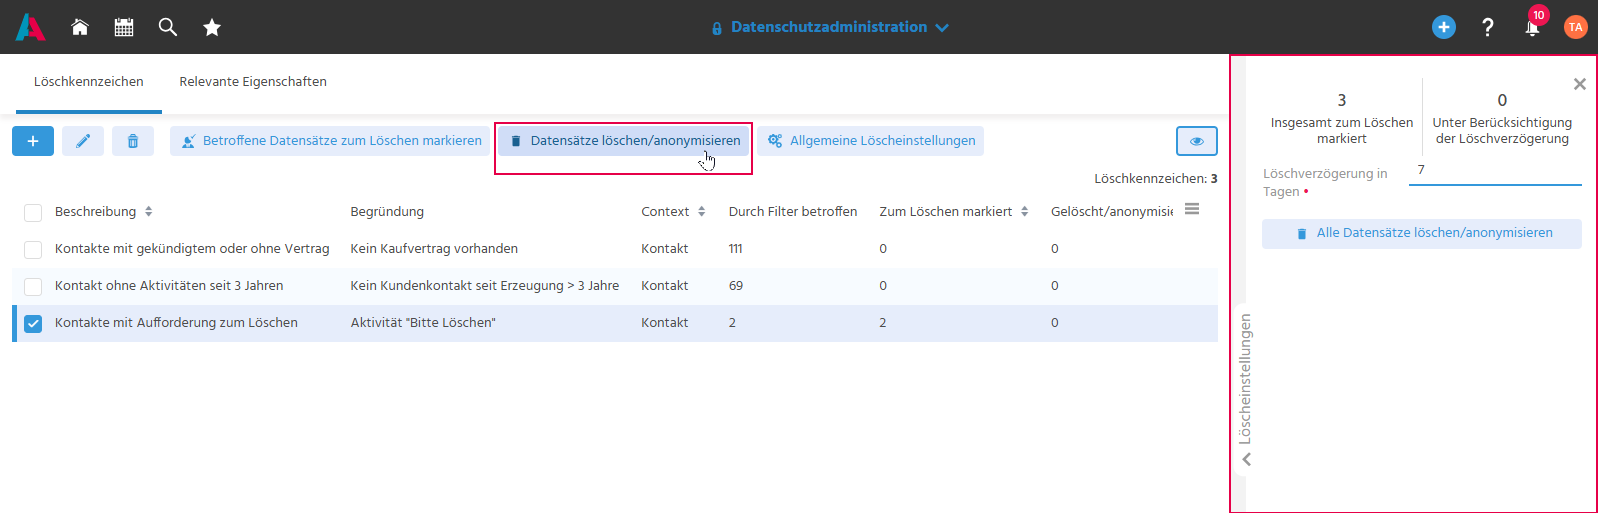Open Allgemeine Löscheinstellungen
The height and width of the screenshot is (513, 1598).
[871, 141]
